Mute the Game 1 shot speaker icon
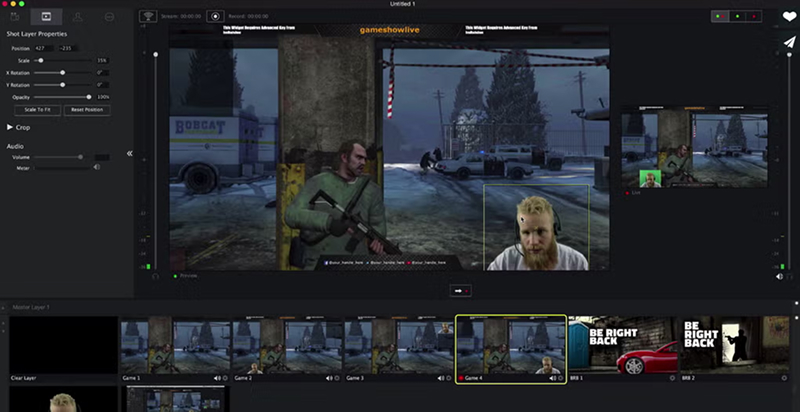The height and width of the screenshot is (412, 800). point(217,378)
